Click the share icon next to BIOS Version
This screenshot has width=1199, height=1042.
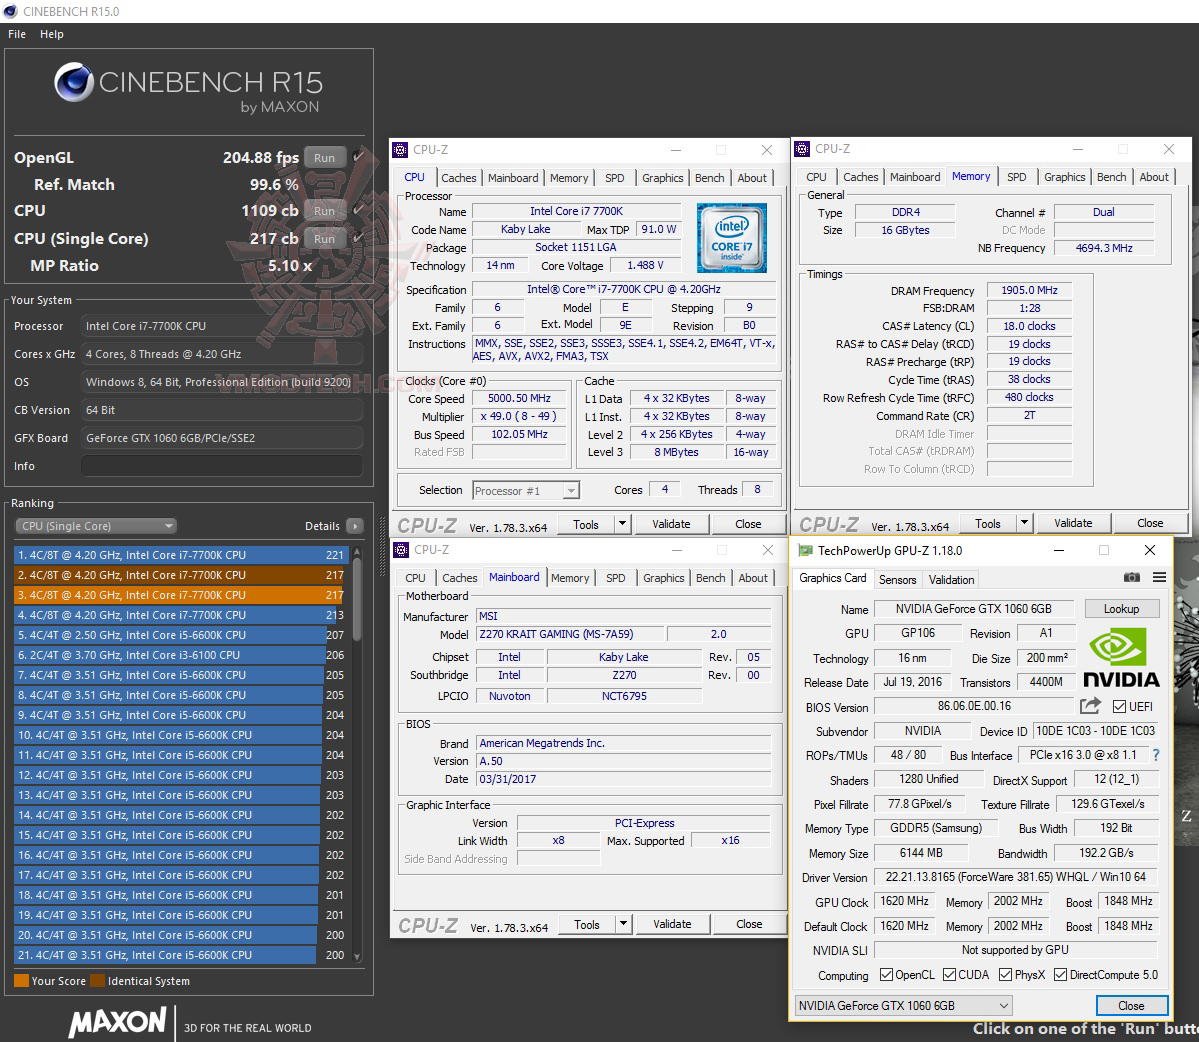[x=1090, y=706]
